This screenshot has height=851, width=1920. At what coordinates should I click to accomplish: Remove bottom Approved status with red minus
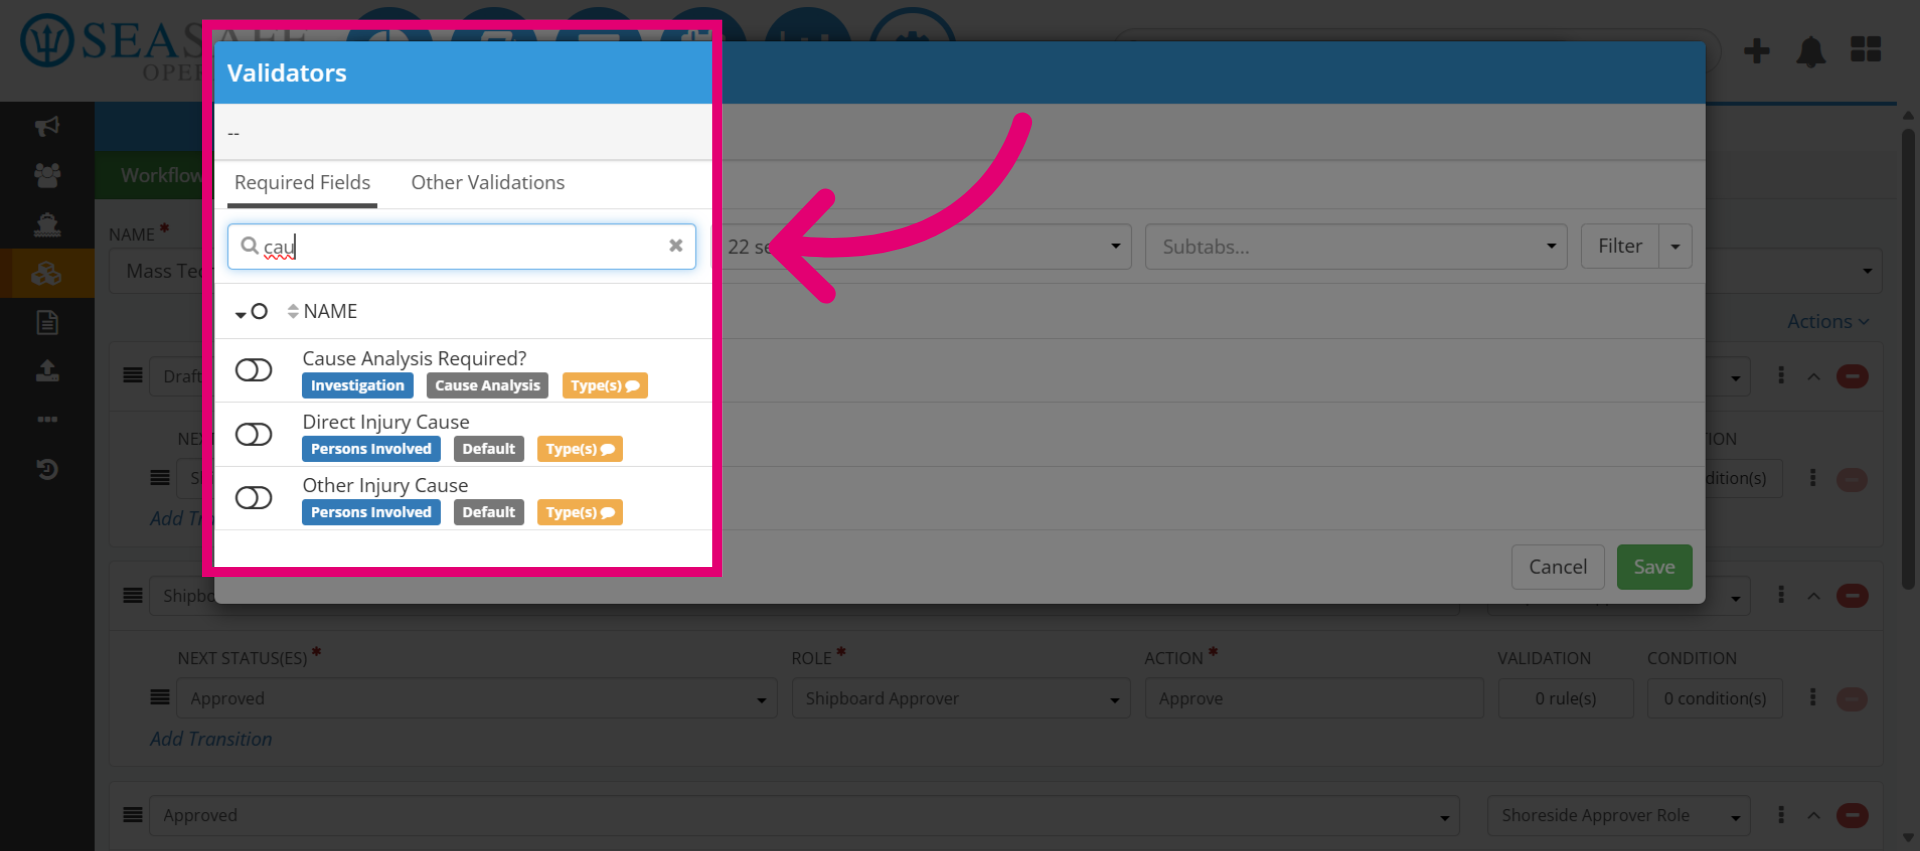[x=1852, y=815]
